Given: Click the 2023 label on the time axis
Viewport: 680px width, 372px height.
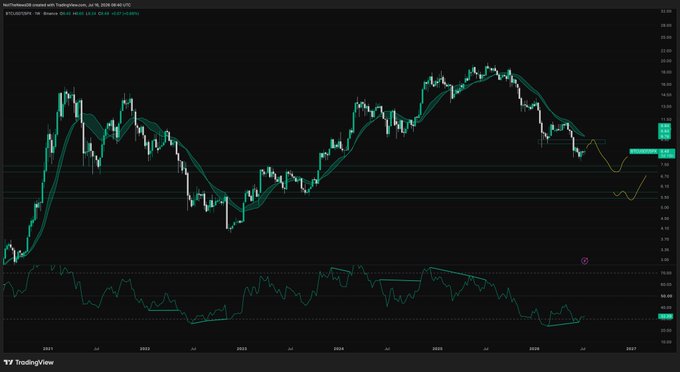Looking at the screenshot, I should click(242, 348).
